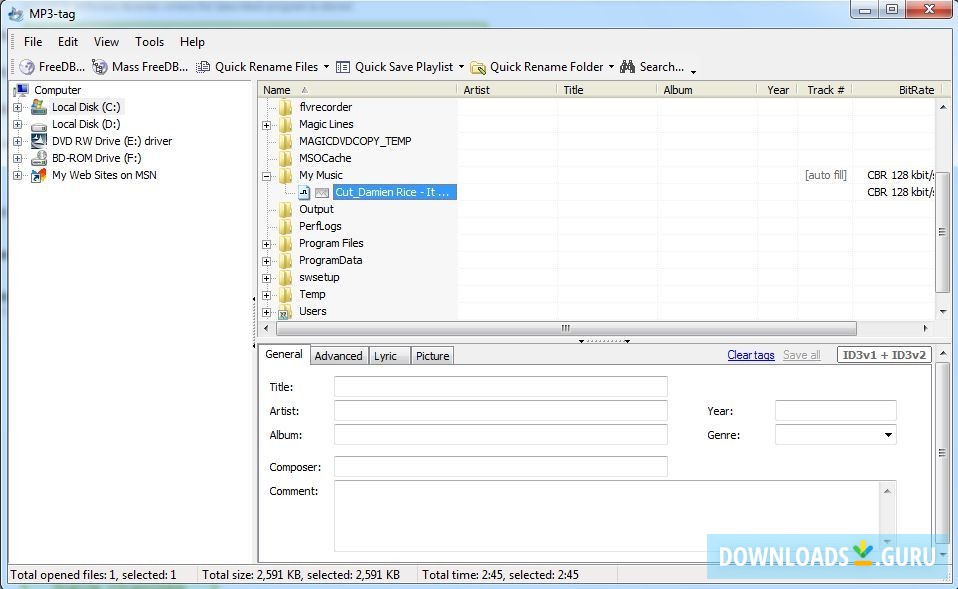Expand the Users folder
The height and width of the screenshot is (589, 958).
[x=266, y=313]
